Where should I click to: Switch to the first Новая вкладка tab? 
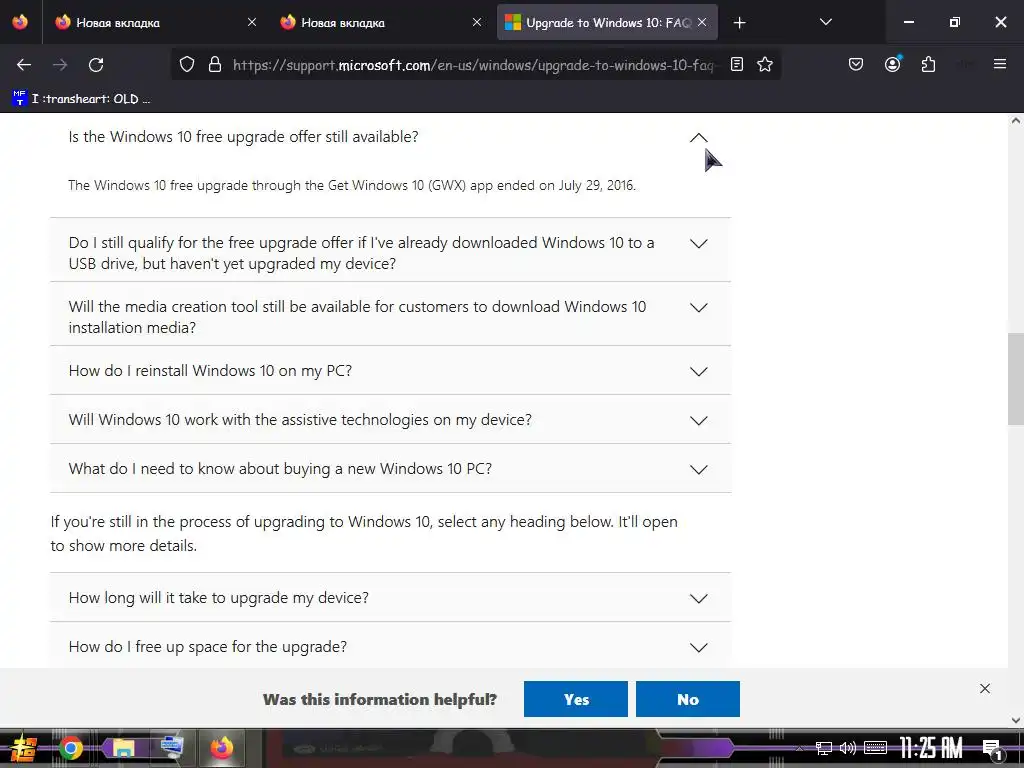tap(155, 23)
